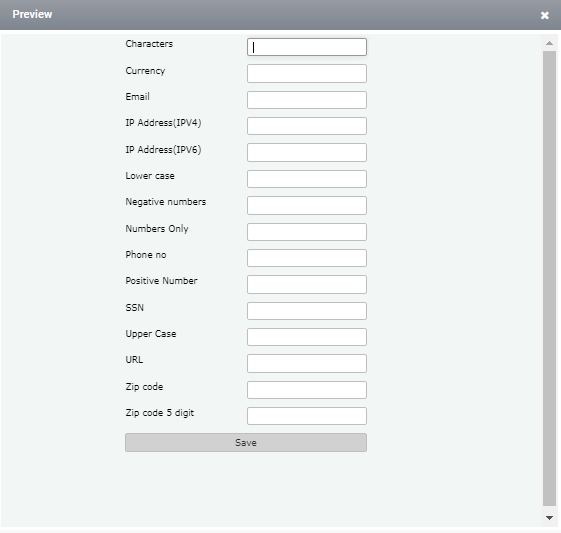Screen dimensions: 561x533
Task: Focus the Positive Number input
Action: (307, 284)
